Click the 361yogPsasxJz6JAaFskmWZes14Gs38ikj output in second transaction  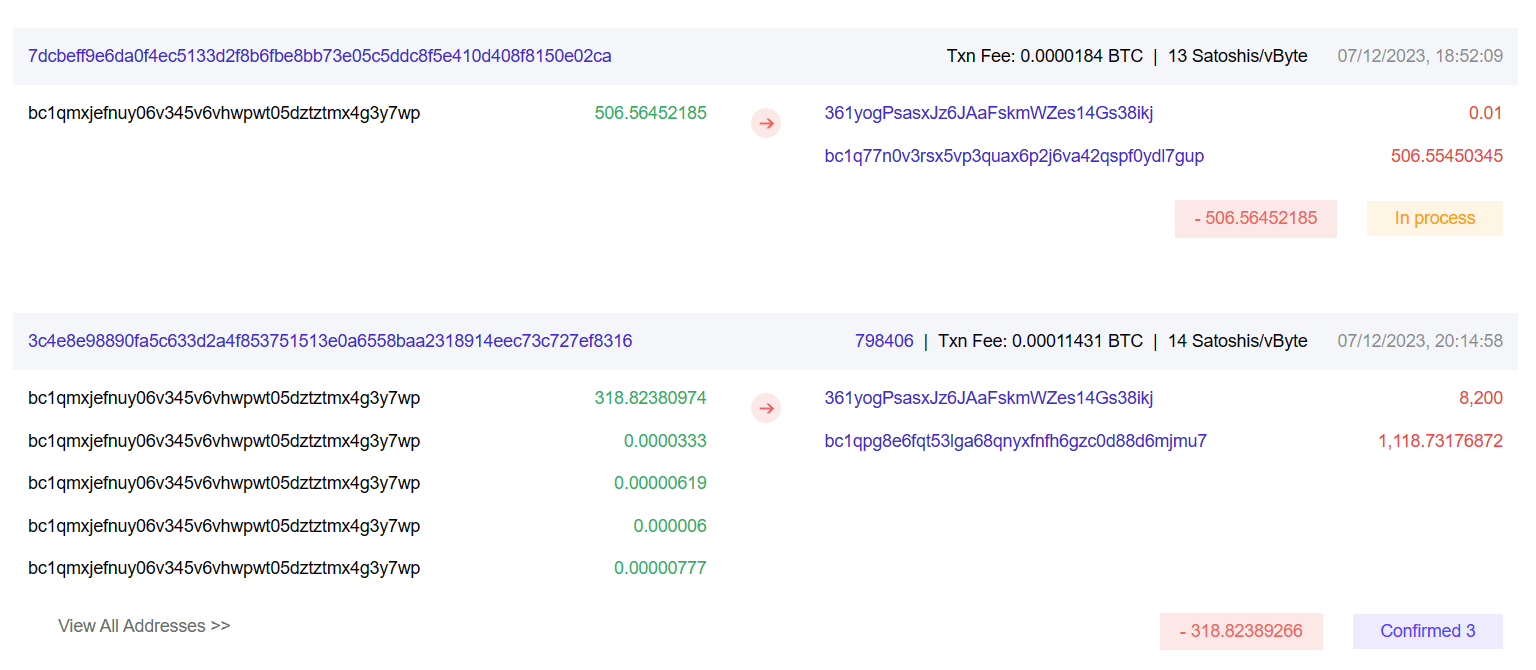coord(987,397)
